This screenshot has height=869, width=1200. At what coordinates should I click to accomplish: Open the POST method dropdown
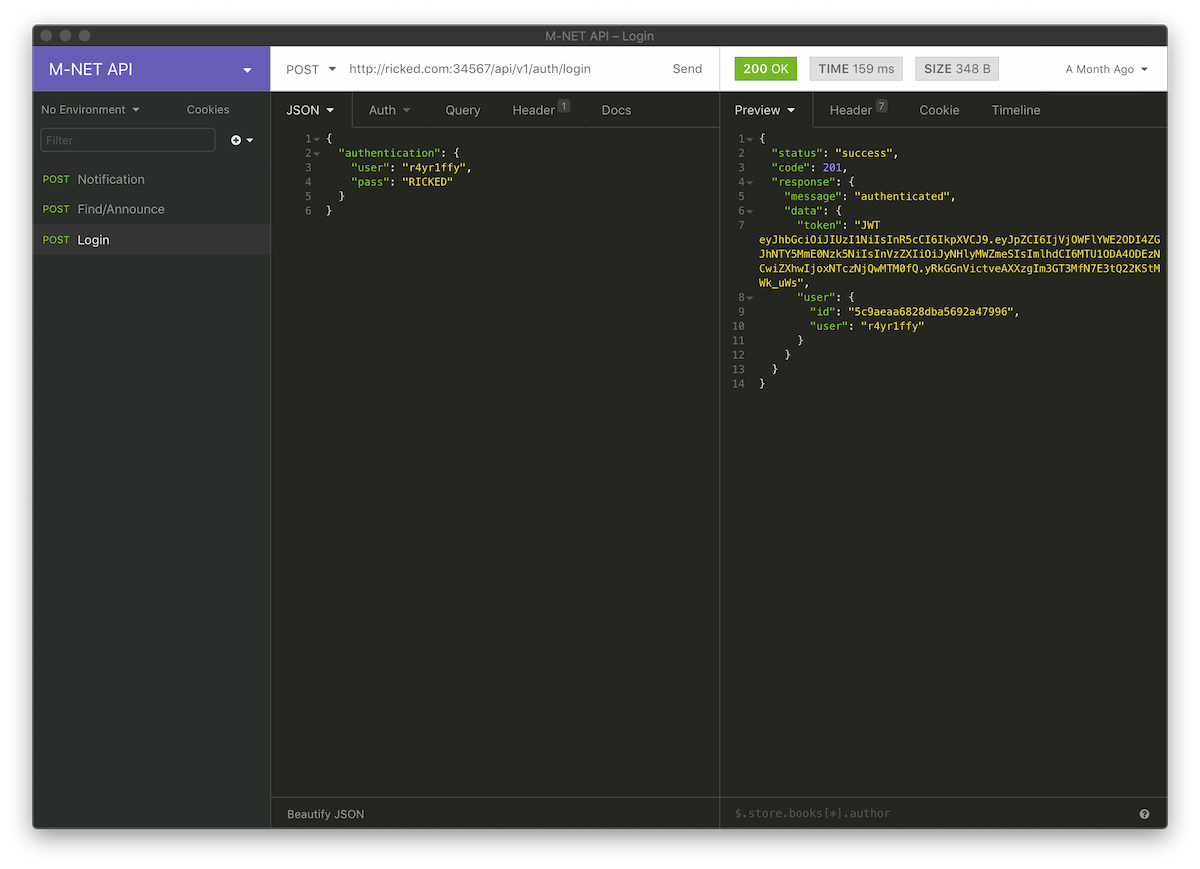pos(310,69)
